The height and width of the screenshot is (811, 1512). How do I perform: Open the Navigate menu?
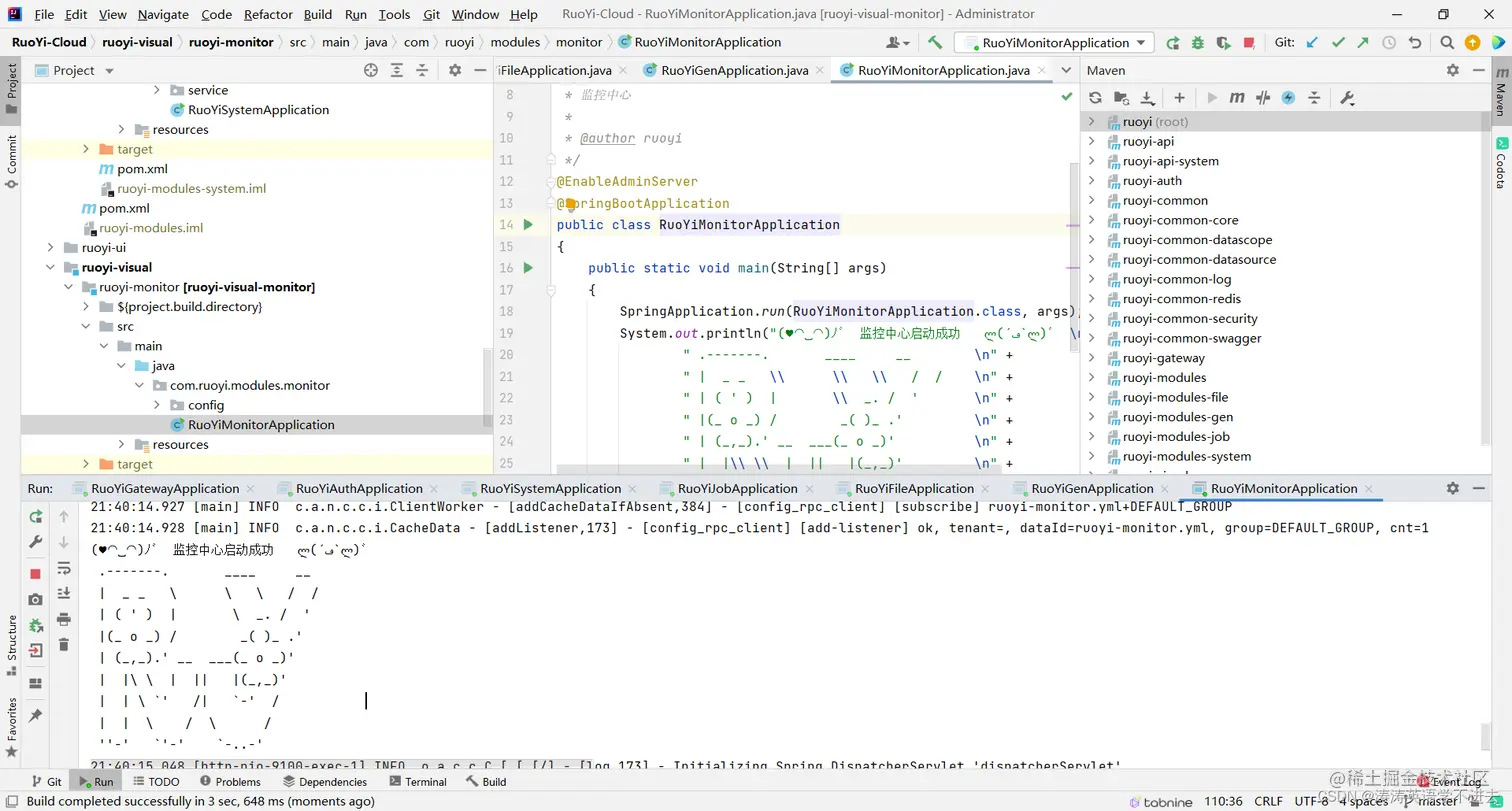(163, 14)
